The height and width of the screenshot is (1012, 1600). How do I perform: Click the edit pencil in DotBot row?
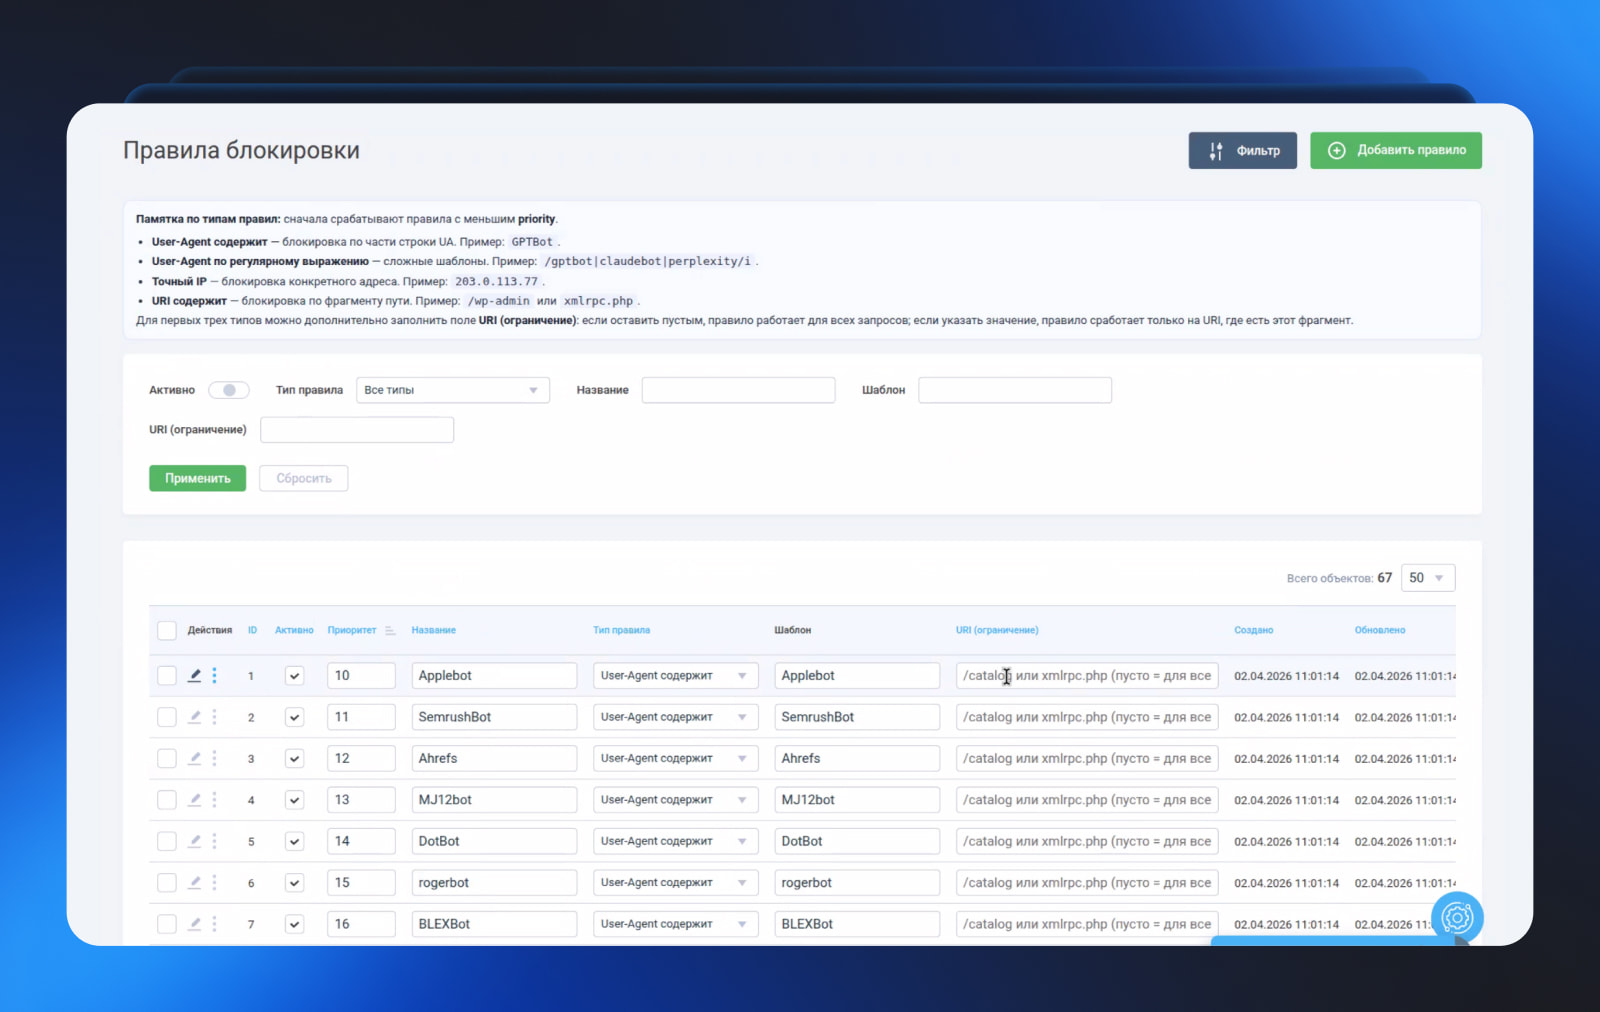coord(195,841)
